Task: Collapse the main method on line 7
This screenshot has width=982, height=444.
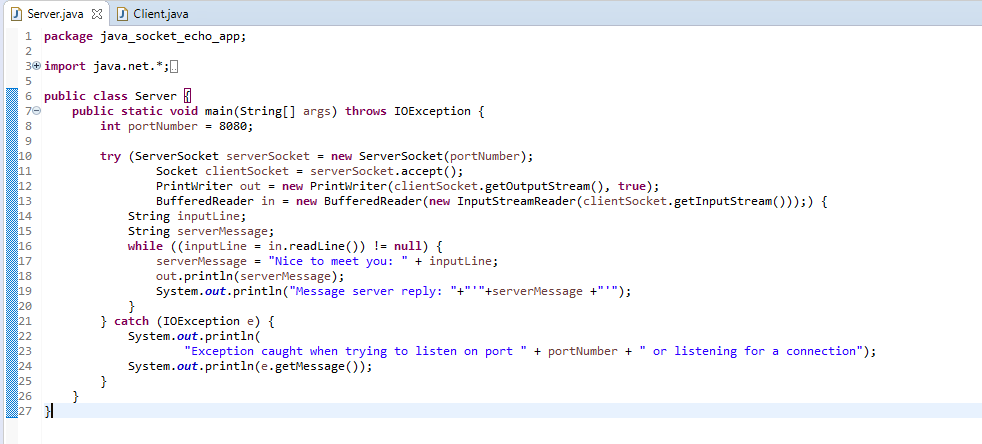Action: (34, 111)
